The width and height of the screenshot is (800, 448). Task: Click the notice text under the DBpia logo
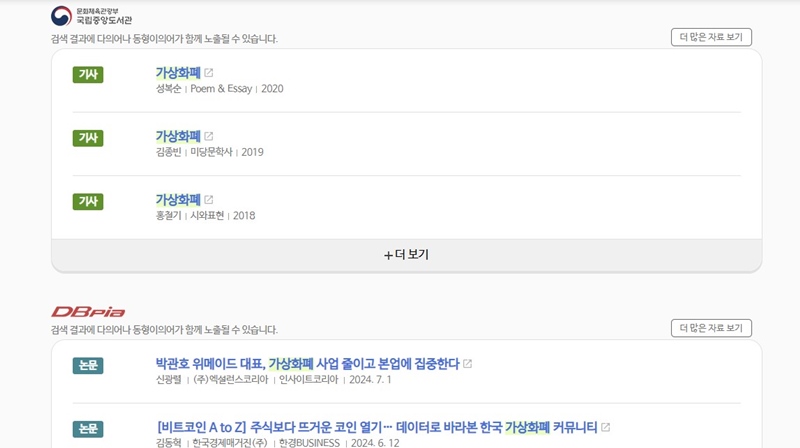point(164,330)
